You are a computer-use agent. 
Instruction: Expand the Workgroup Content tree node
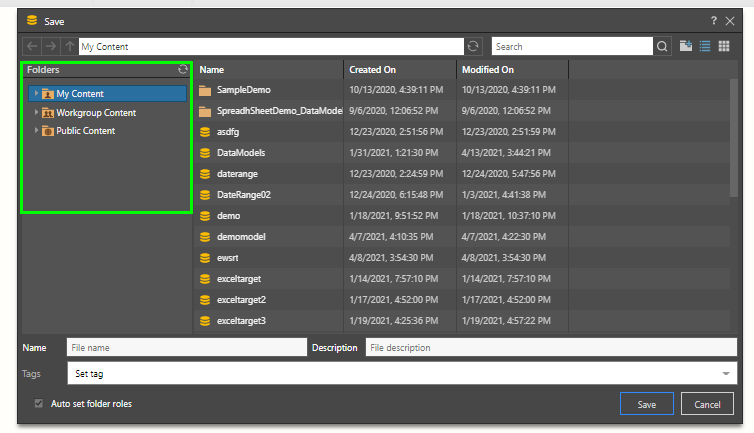[36, 113]
